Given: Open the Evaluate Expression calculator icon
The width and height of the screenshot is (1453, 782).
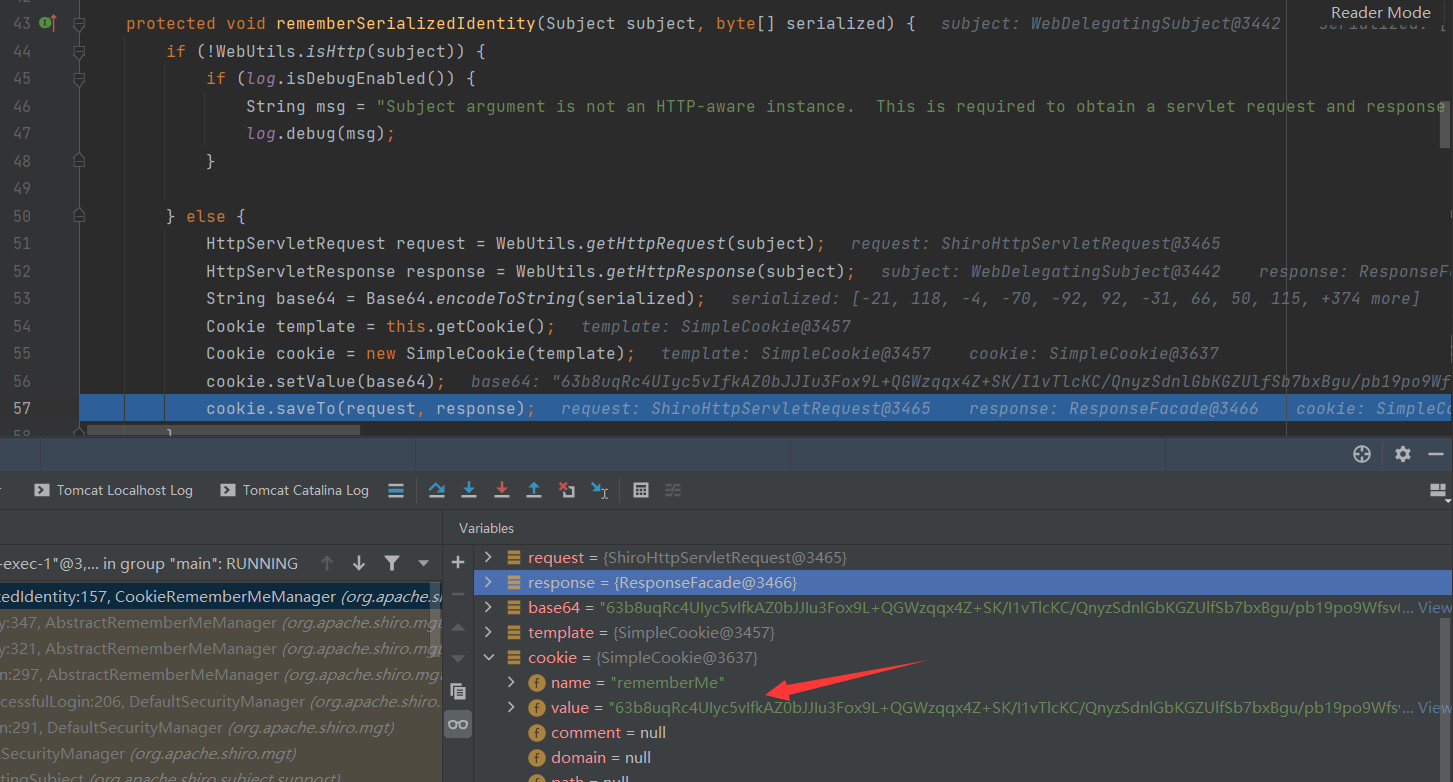Looking at the screenshot, I should coord(641,490).
